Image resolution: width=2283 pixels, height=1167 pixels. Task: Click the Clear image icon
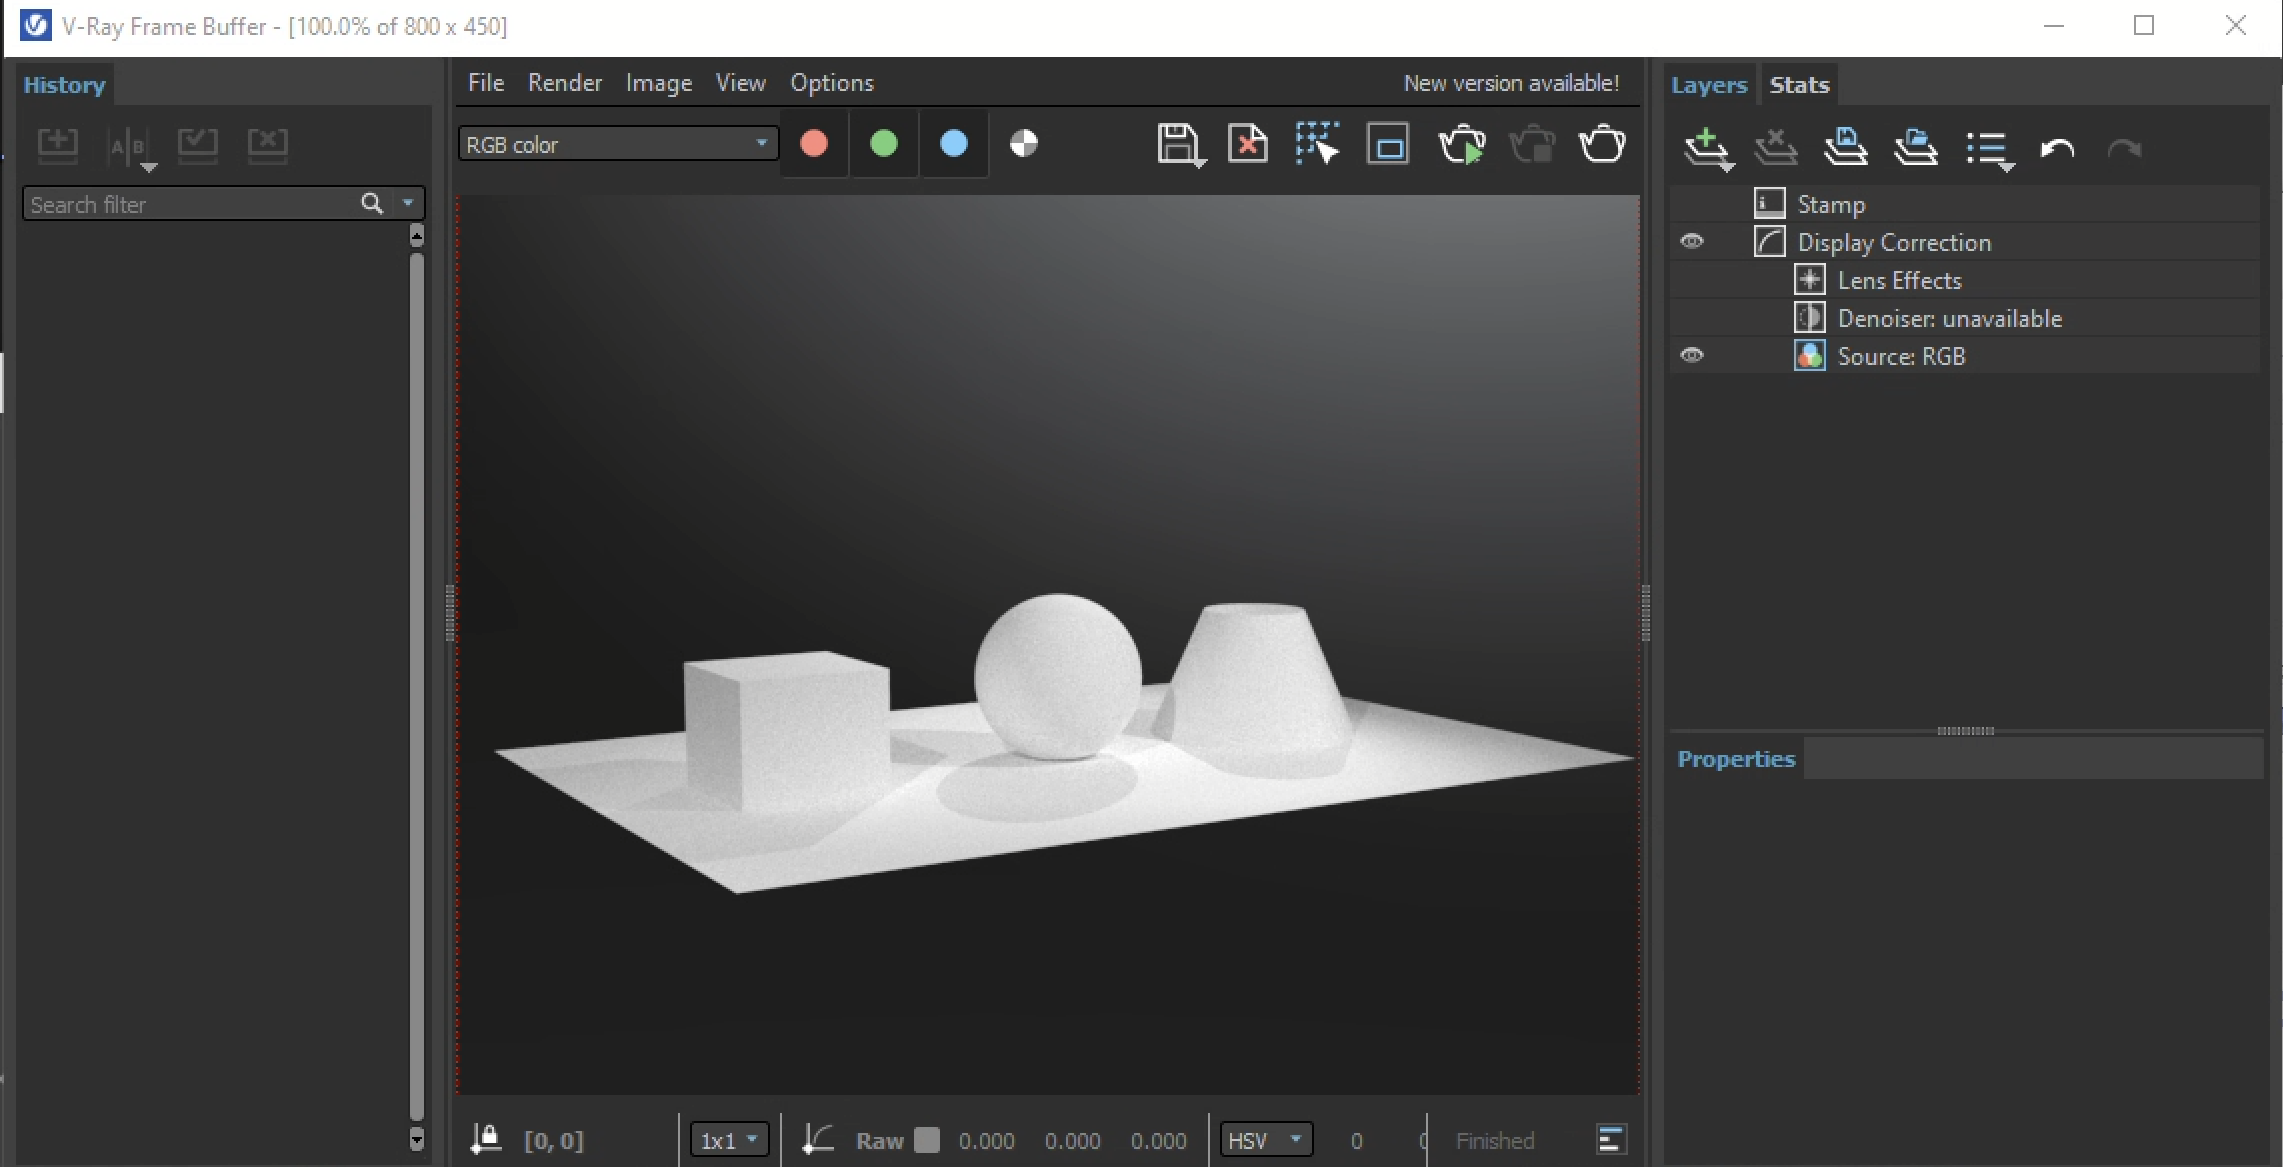pos(1247,145)
